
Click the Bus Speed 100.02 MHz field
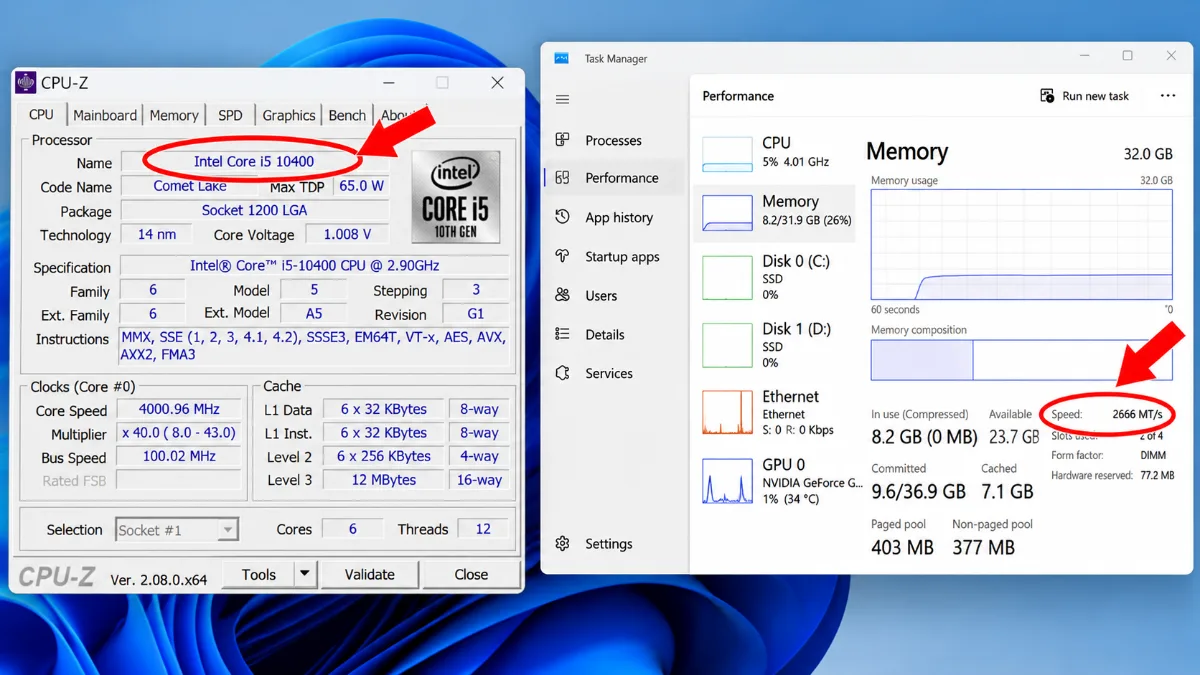pyautogui.click(x=180, y=456)
